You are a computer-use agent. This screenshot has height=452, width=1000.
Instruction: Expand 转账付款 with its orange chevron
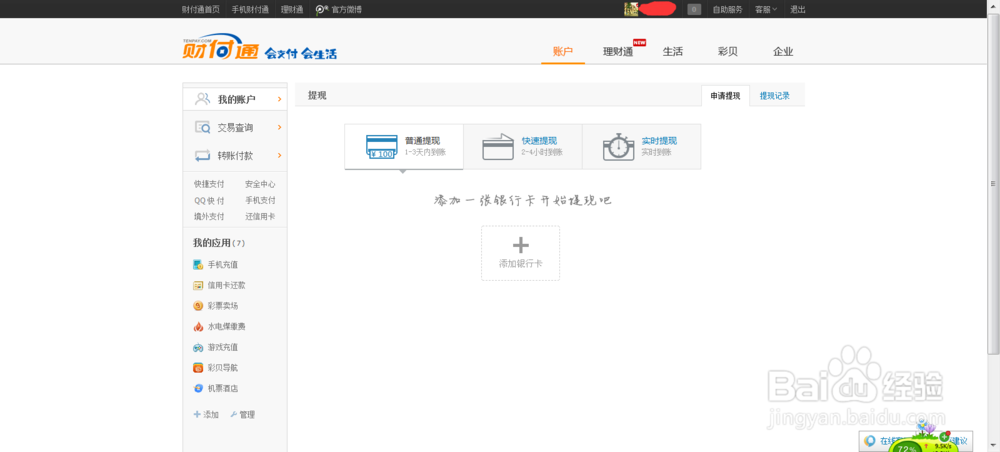pos(279,155)
